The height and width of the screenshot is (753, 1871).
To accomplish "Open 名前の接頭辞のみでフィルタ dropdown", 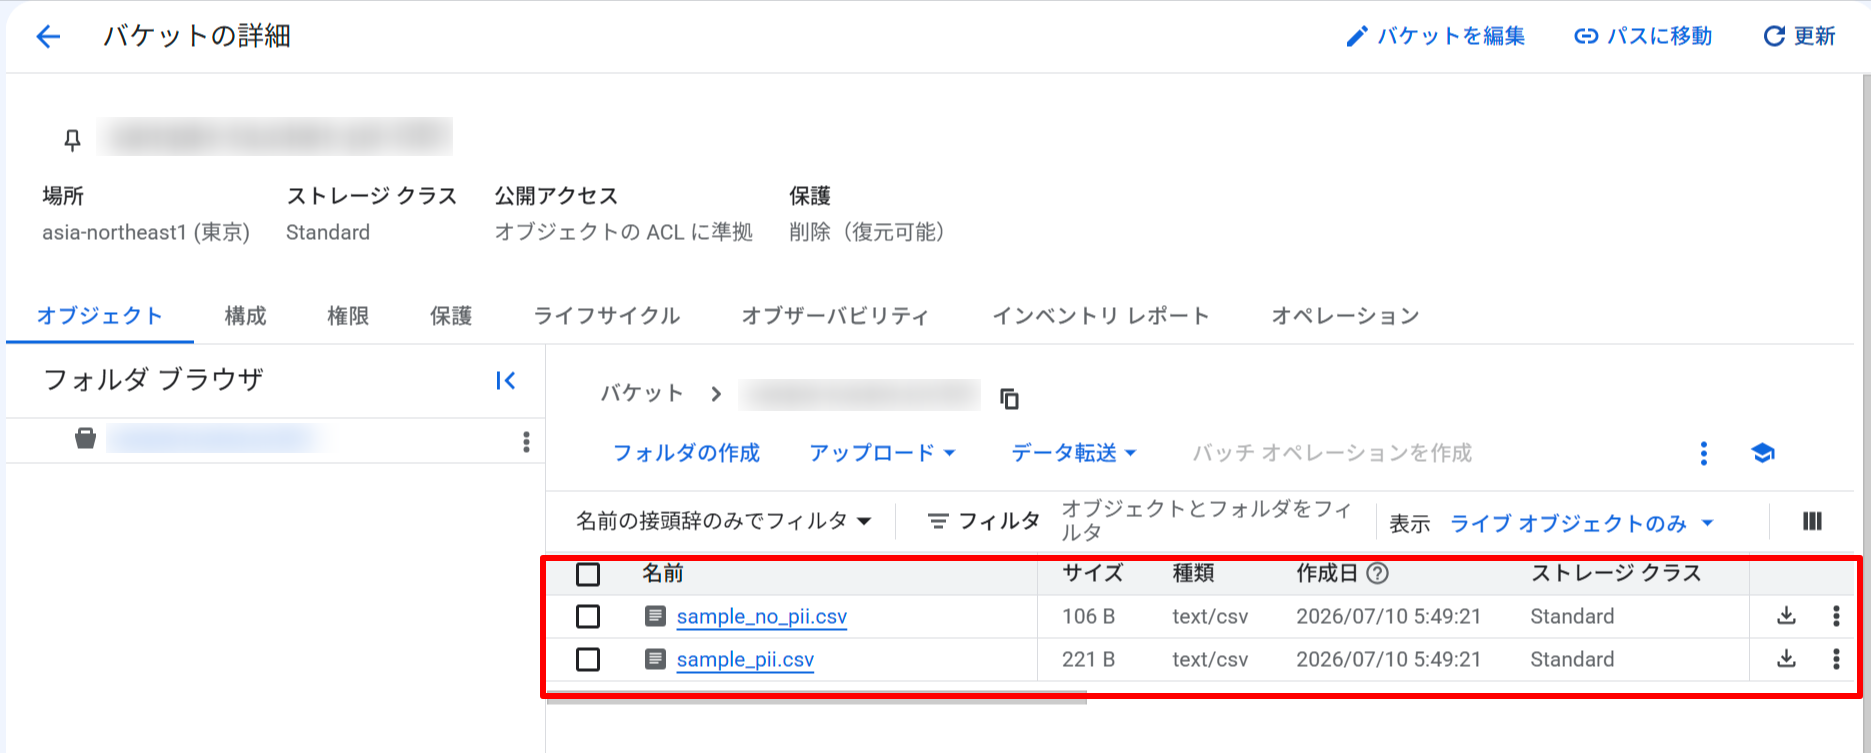I will (723, 521).
